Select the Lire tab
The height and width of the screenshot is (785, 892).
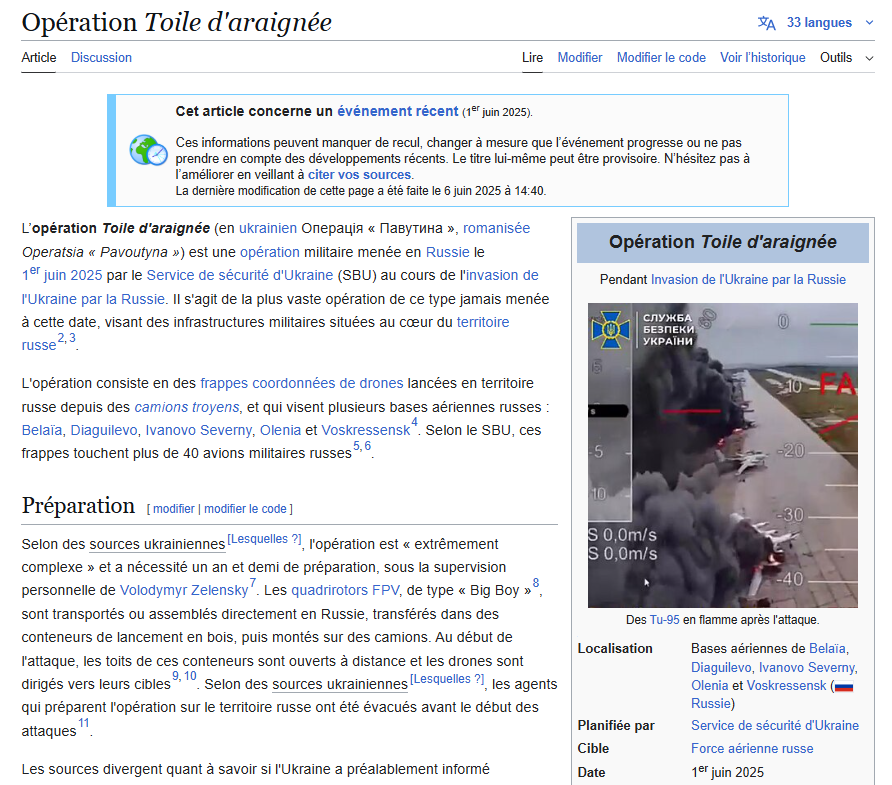[532, 57]
